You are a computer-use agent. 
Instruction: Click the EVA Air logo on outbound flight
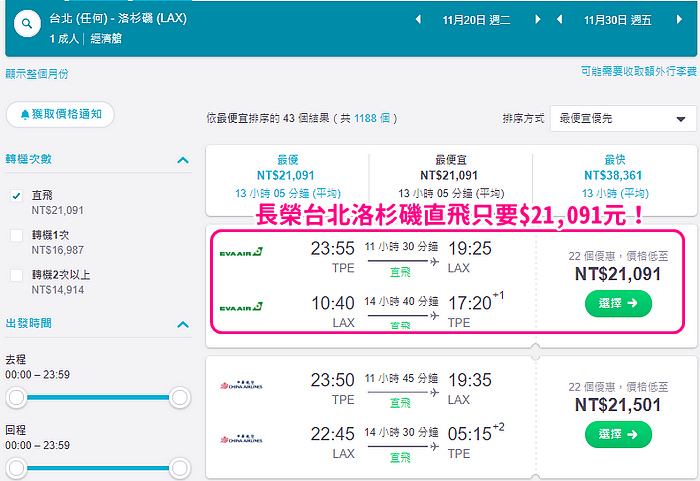point(241,252)
